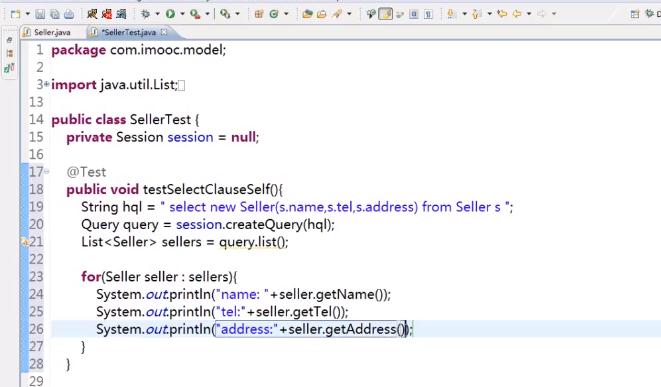The width and height of the screenshot is (661, 387).
Task: Go to Last Edit Location icon
Action: [x=502, y=14]
